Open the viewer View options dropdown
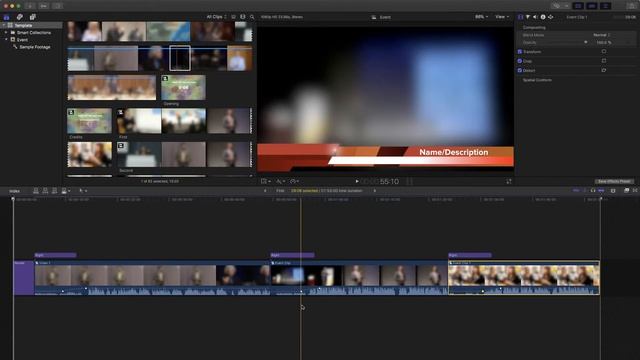 [x=502, y=17]
